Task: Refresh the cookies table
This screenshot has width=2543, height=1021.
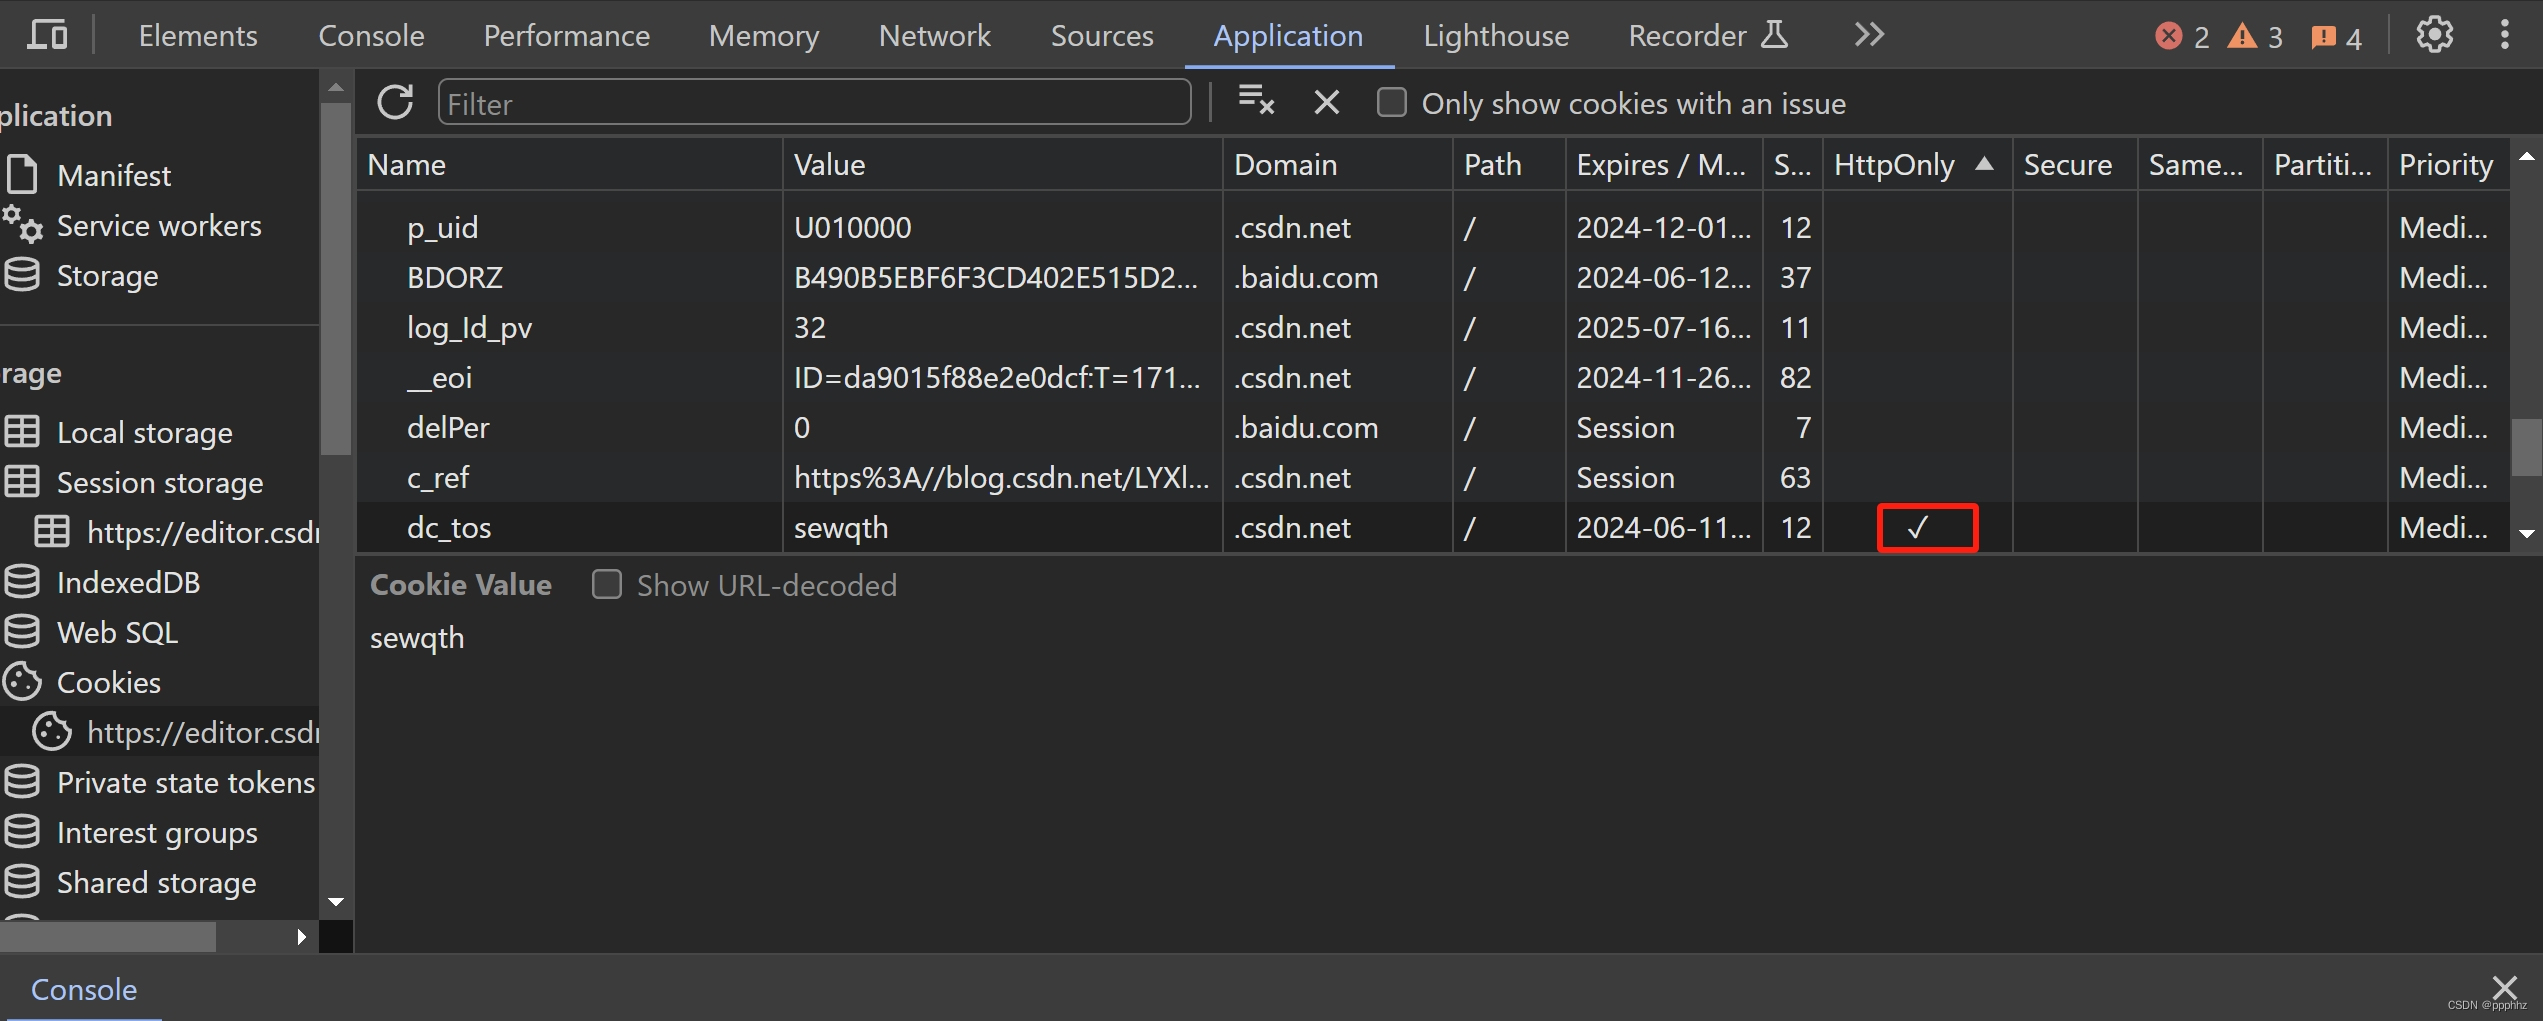Action: click(x=395, y=102)
